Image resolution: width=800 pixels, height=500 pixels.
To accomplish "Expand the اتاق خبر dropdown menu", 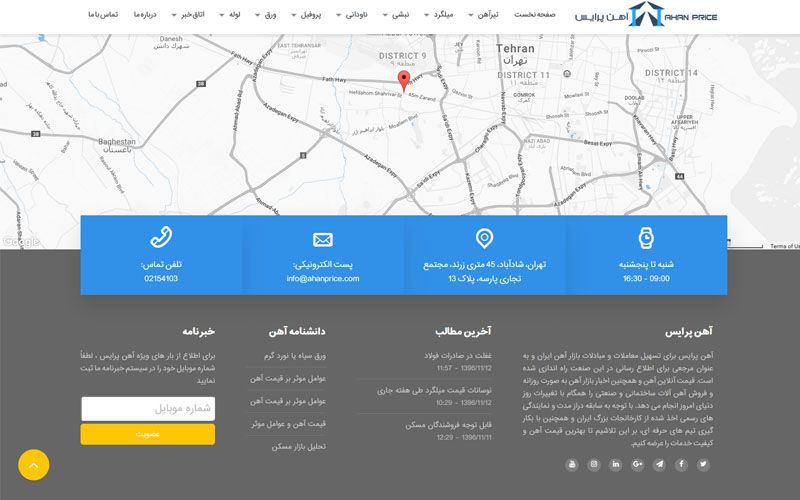I will click(x=188, y=15).
